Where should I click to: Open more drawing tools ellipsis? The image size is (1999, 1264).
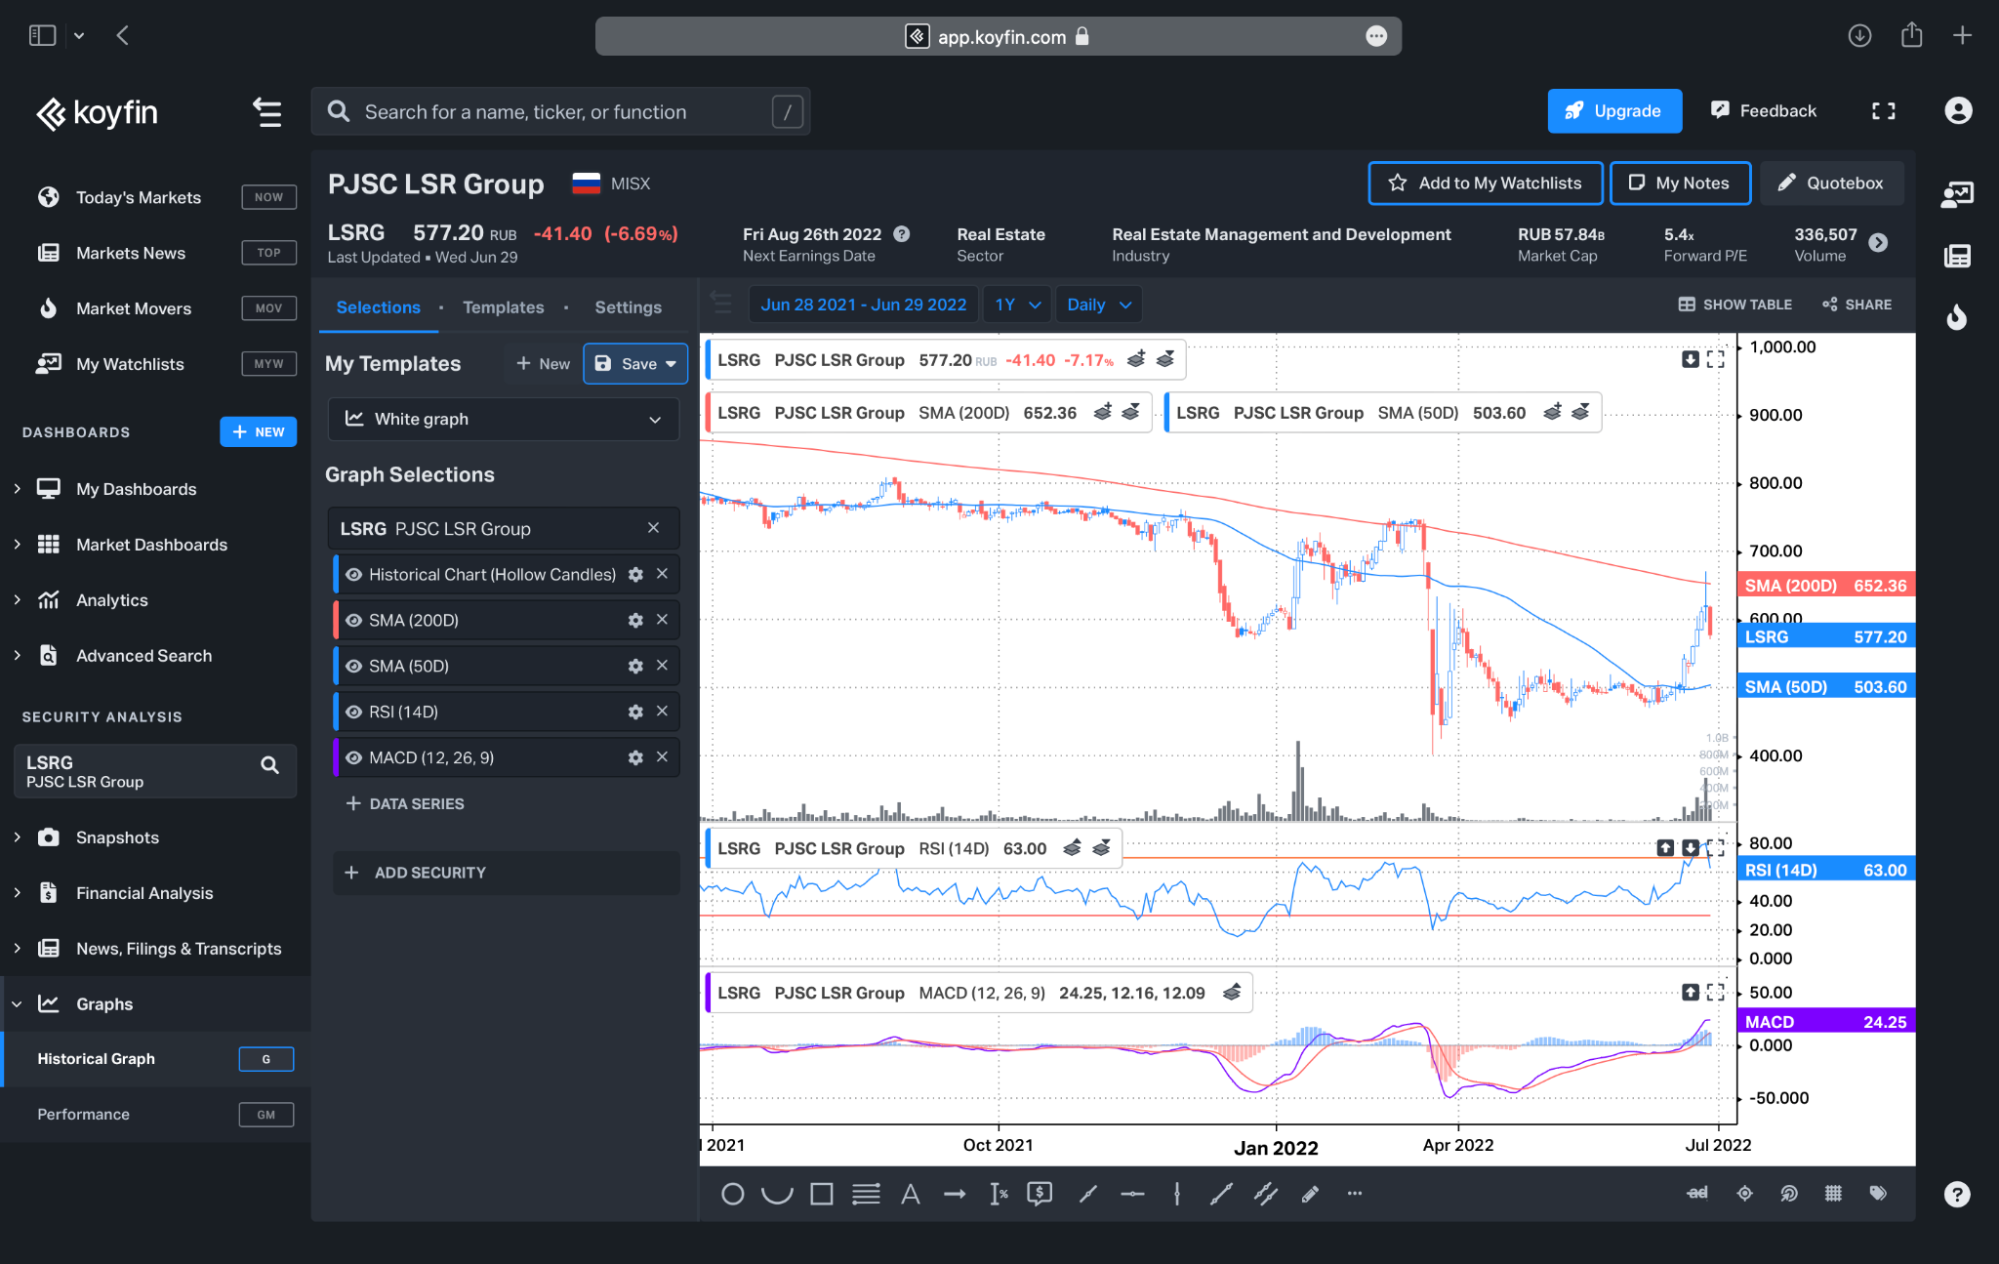[x=1355, y=1193]
